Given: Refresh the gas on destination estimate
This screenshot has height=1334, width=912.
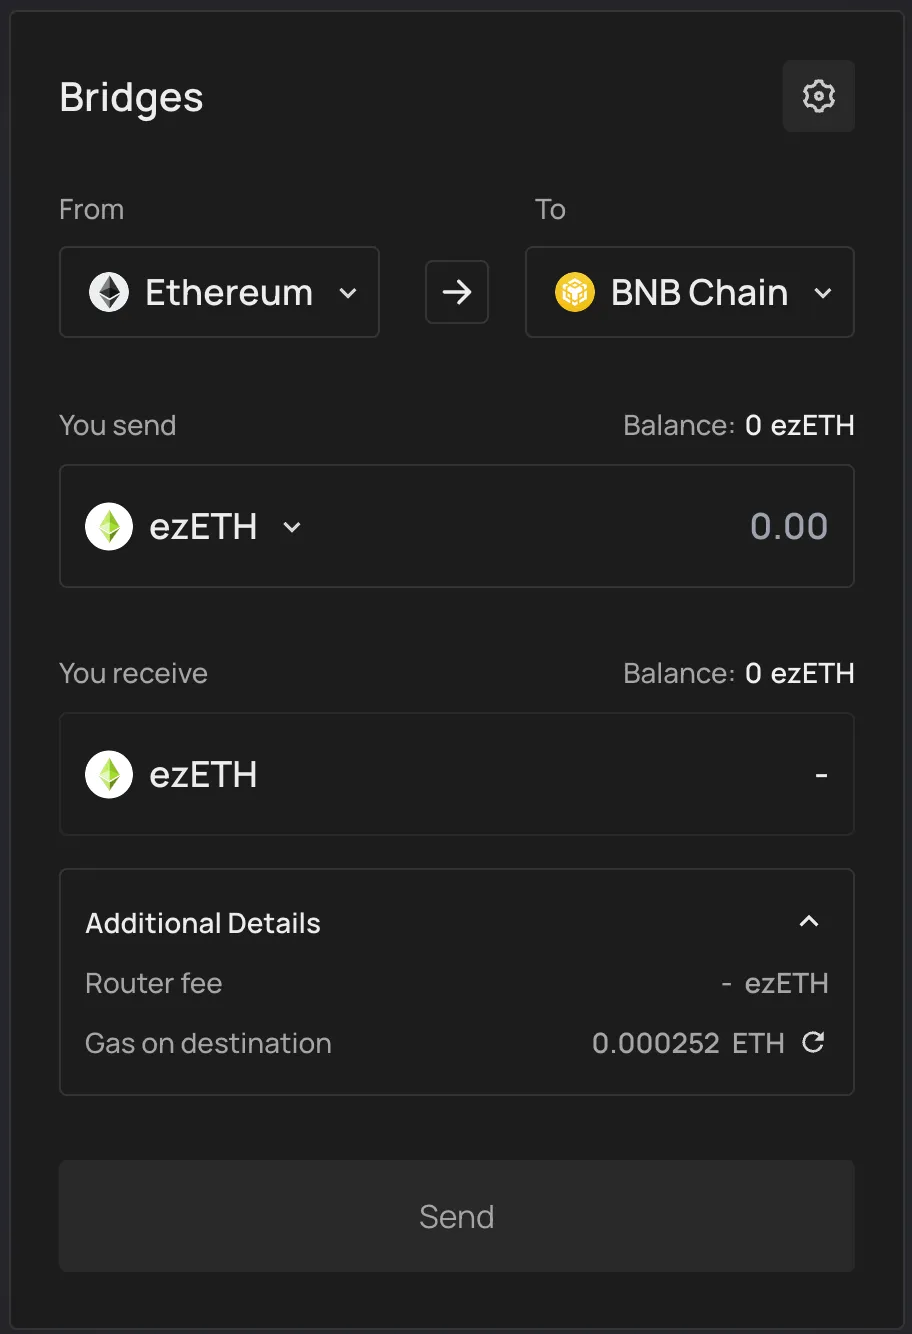Looking at the screenshot, I should tap(814, 1043).
